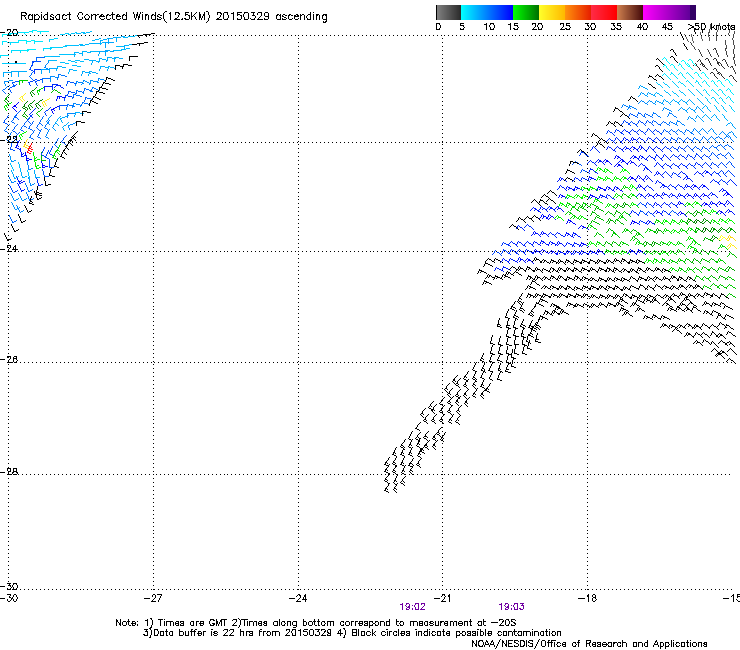Click the NOAA/NESDIS credit line
The image size is (740, 650).
point(589,644)
